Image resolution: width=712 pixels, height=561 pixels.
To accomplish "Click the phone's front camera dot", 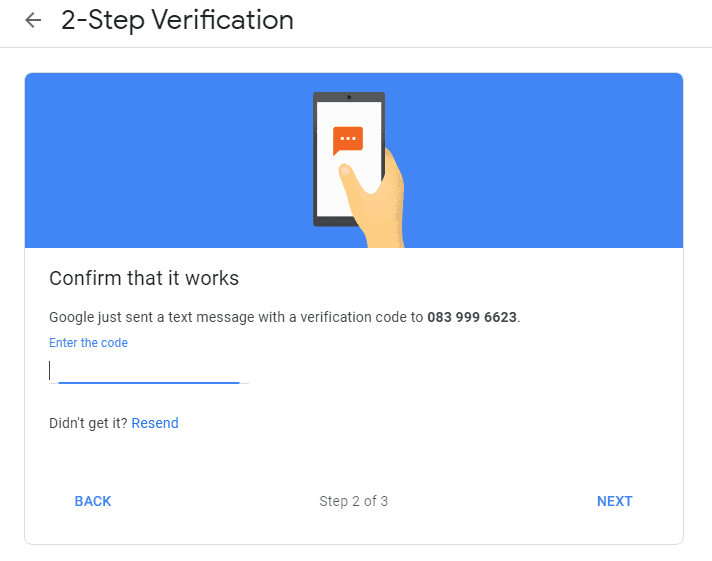I will pos(348,97).
